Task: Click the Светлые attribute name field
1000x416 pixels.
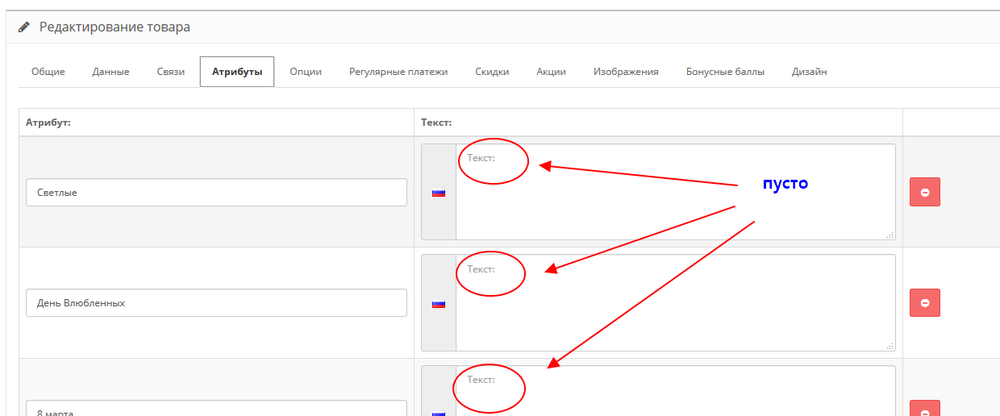Action: (x=216, y=192)
